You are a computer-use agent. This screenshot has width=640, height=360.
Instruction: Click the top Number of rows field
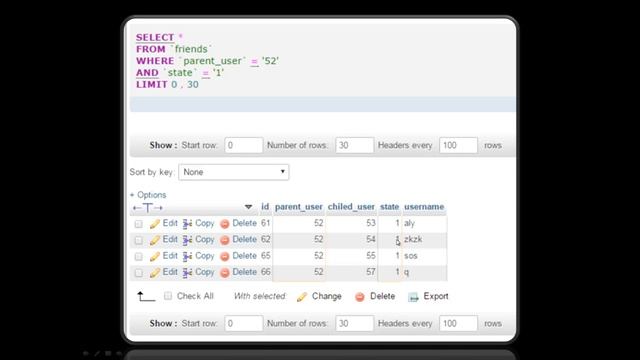point(354,145)
